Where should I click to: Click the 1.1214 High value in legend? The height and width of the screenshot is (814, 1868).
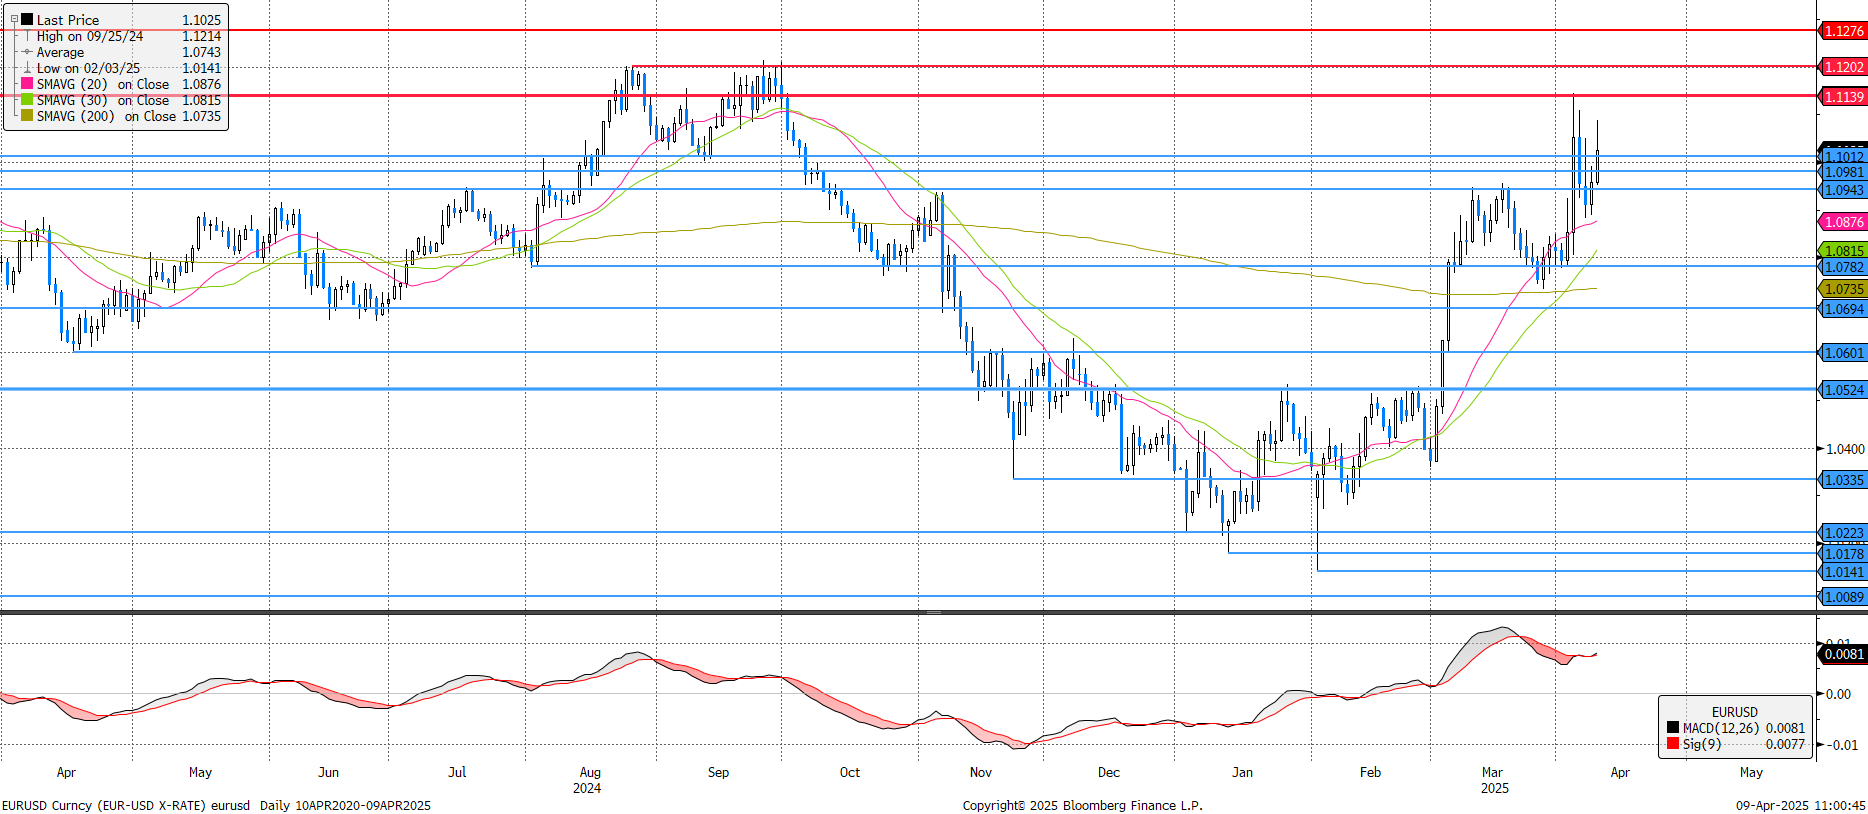coord(201,36)
